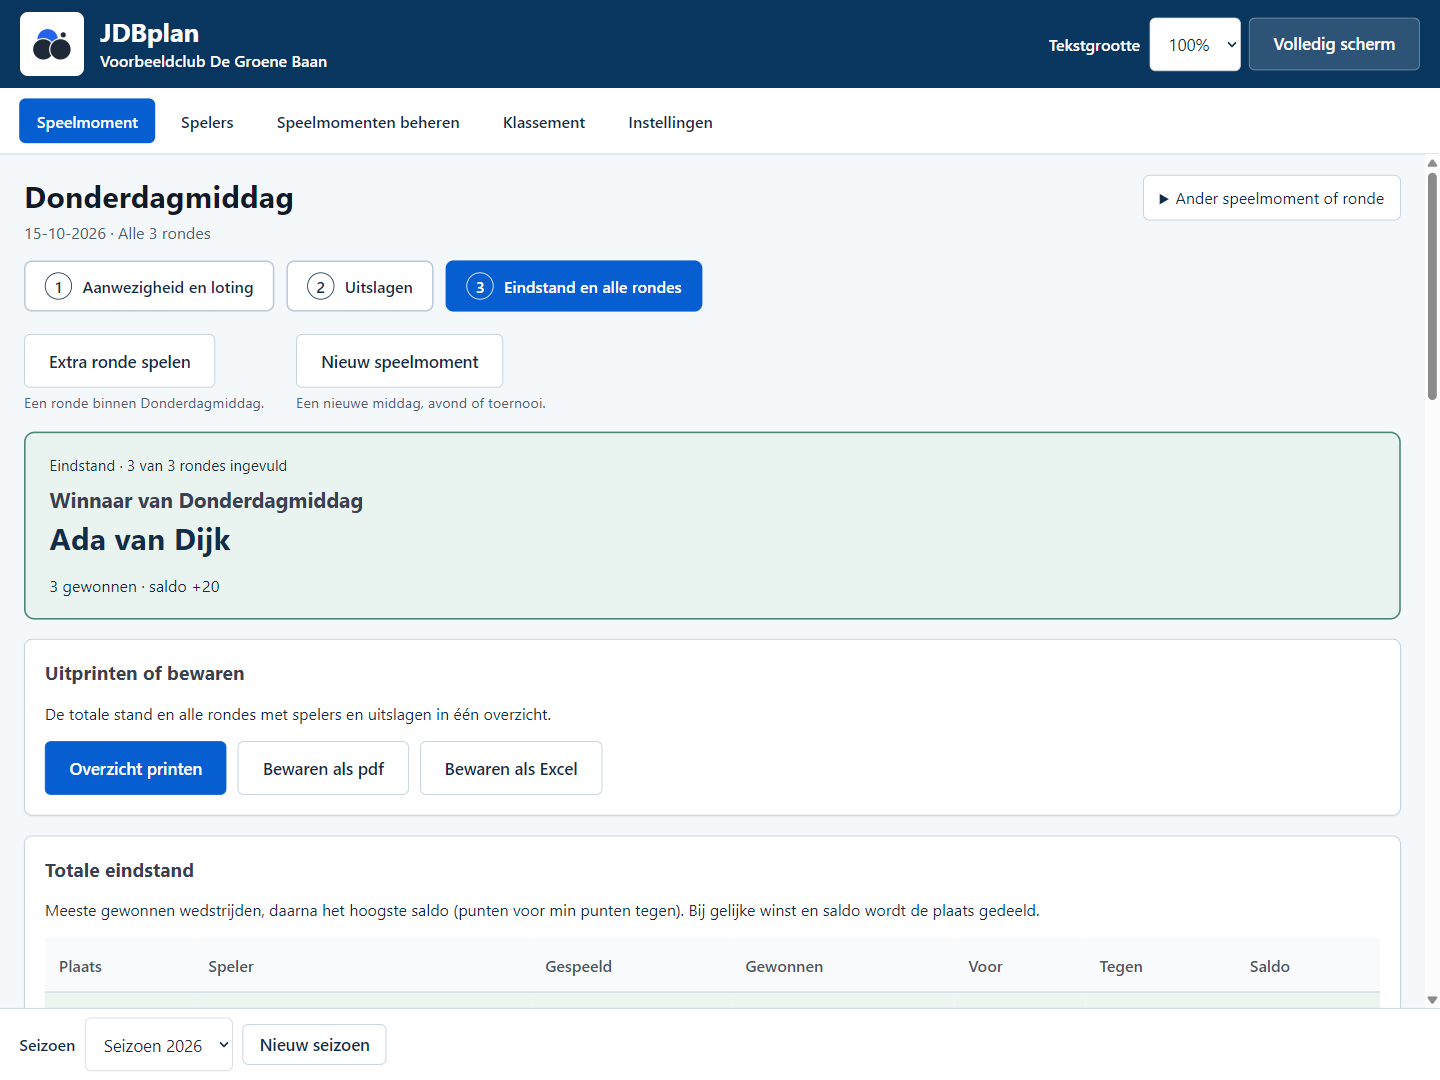
Task: Click the Voor column header
Action: [x=985, y=966]
